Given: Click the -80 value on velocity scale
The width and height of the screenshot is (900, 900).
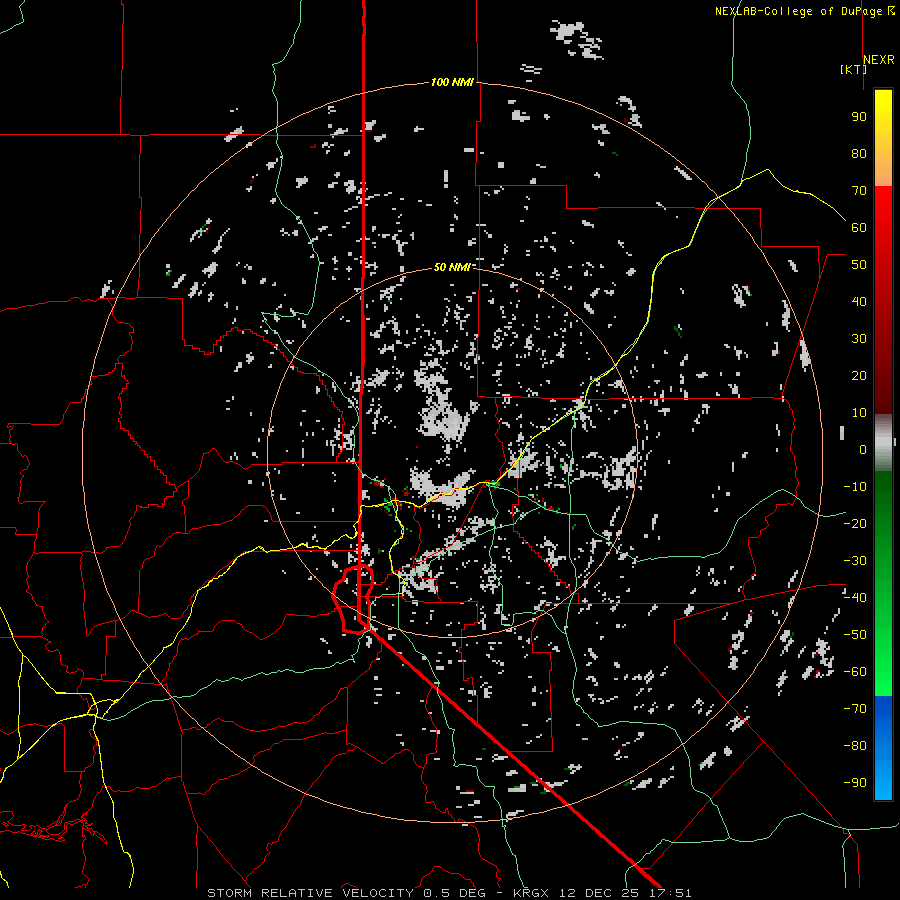Looking at the screenshot, I should [x=855, y=746].
